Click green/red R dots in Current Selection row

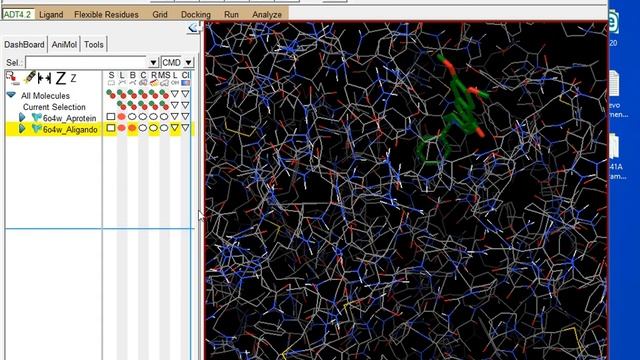pos(153,105)
